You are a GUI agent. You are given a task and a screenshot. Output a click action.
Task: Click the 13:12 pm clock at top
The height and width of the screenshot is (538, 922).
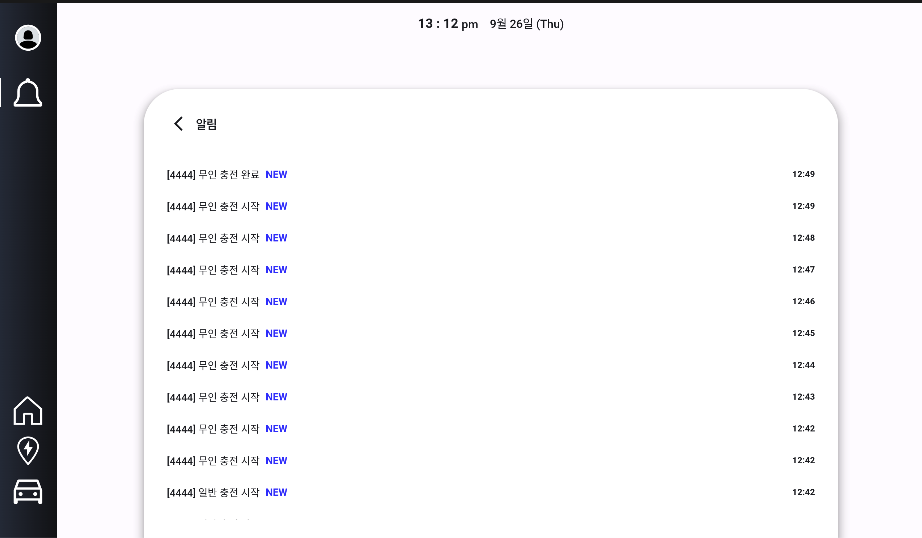coord(448,24)
